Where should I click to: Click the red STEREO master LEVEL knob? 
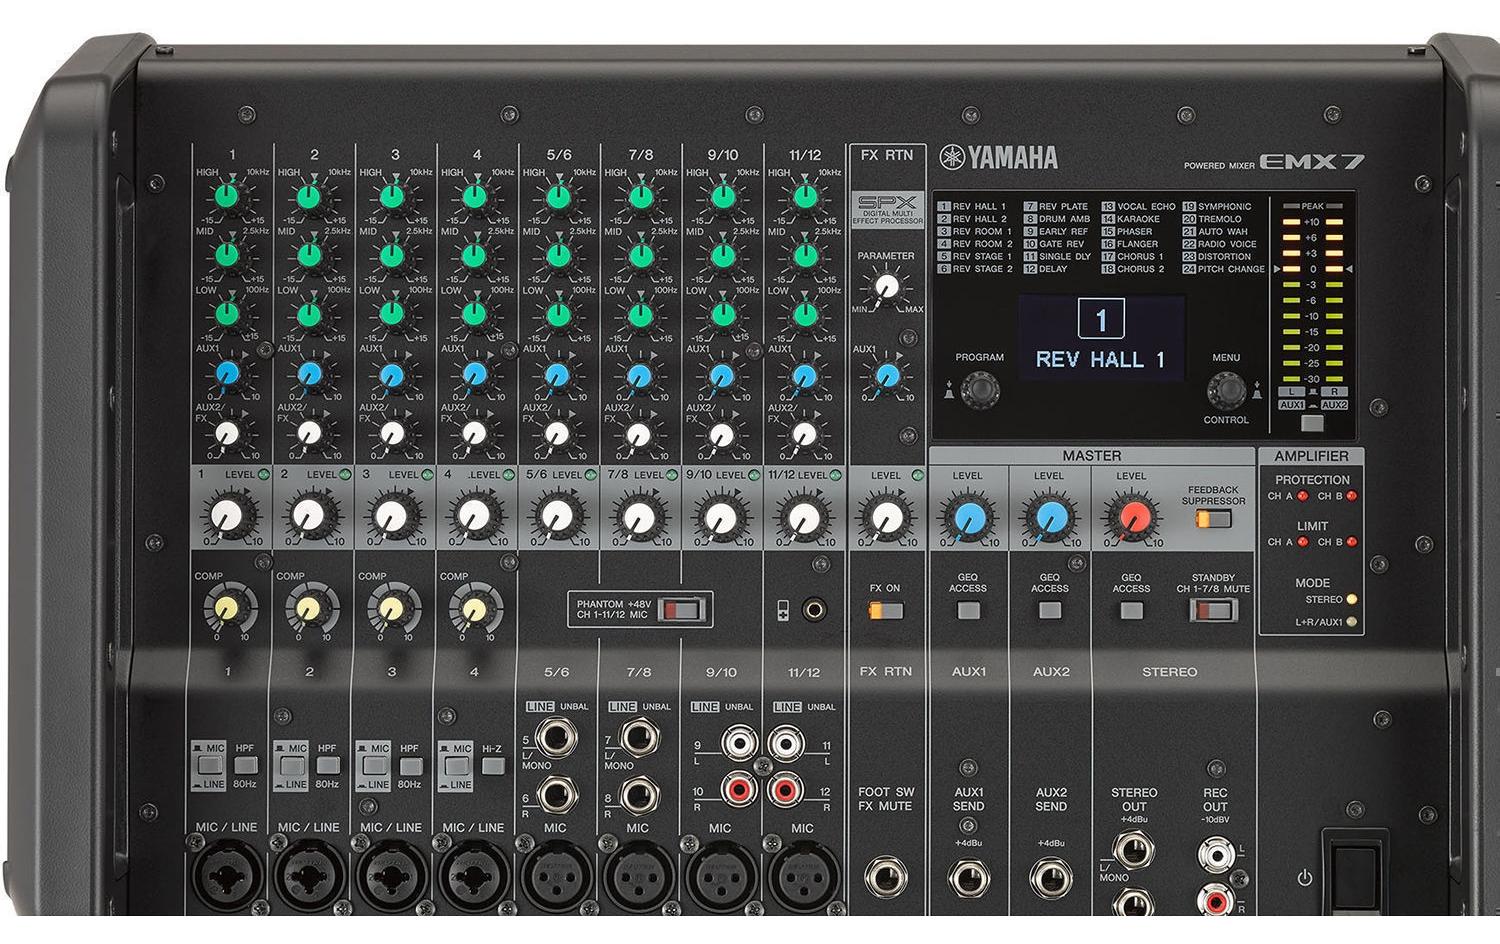(1132, 517)
